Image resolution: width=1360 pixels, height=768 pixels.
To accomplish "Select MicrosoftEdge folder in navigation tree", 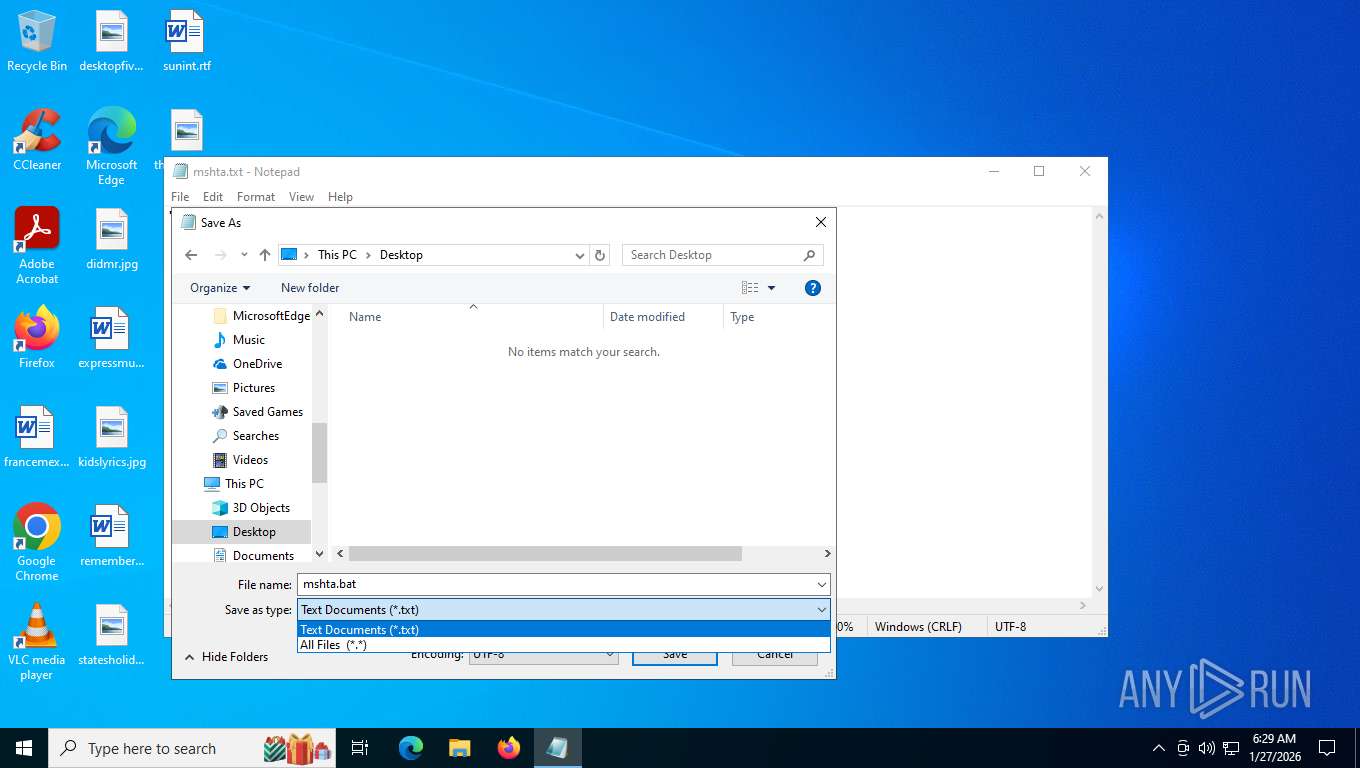I will pyautogui.click(x=261, y=316).
